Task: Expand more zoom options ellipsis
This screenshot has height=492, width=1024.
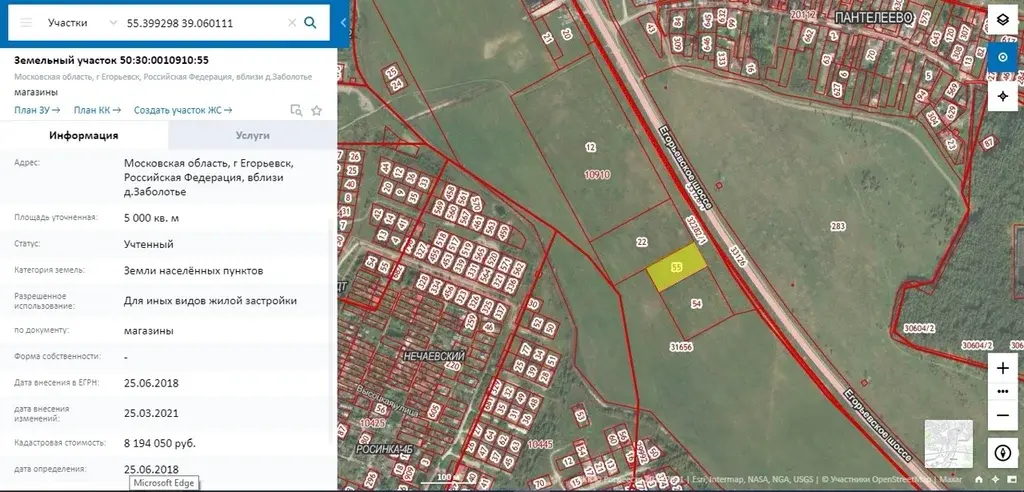Action: [x=1003, y=391]
